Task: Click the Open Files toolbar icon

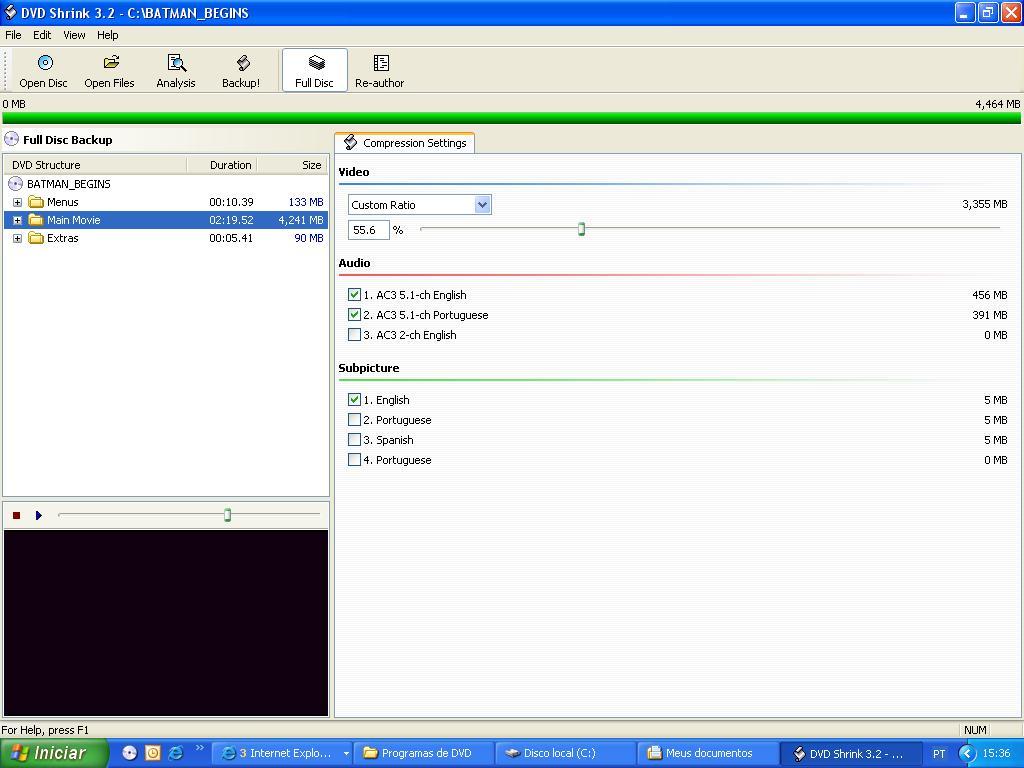Action: 109,71
